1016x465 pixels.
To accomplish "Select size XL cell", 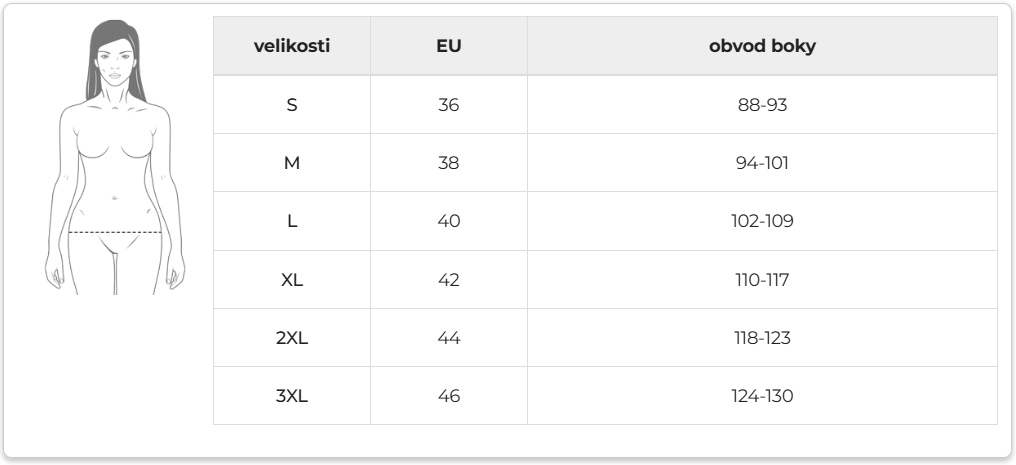I will (x=292, y=279).
